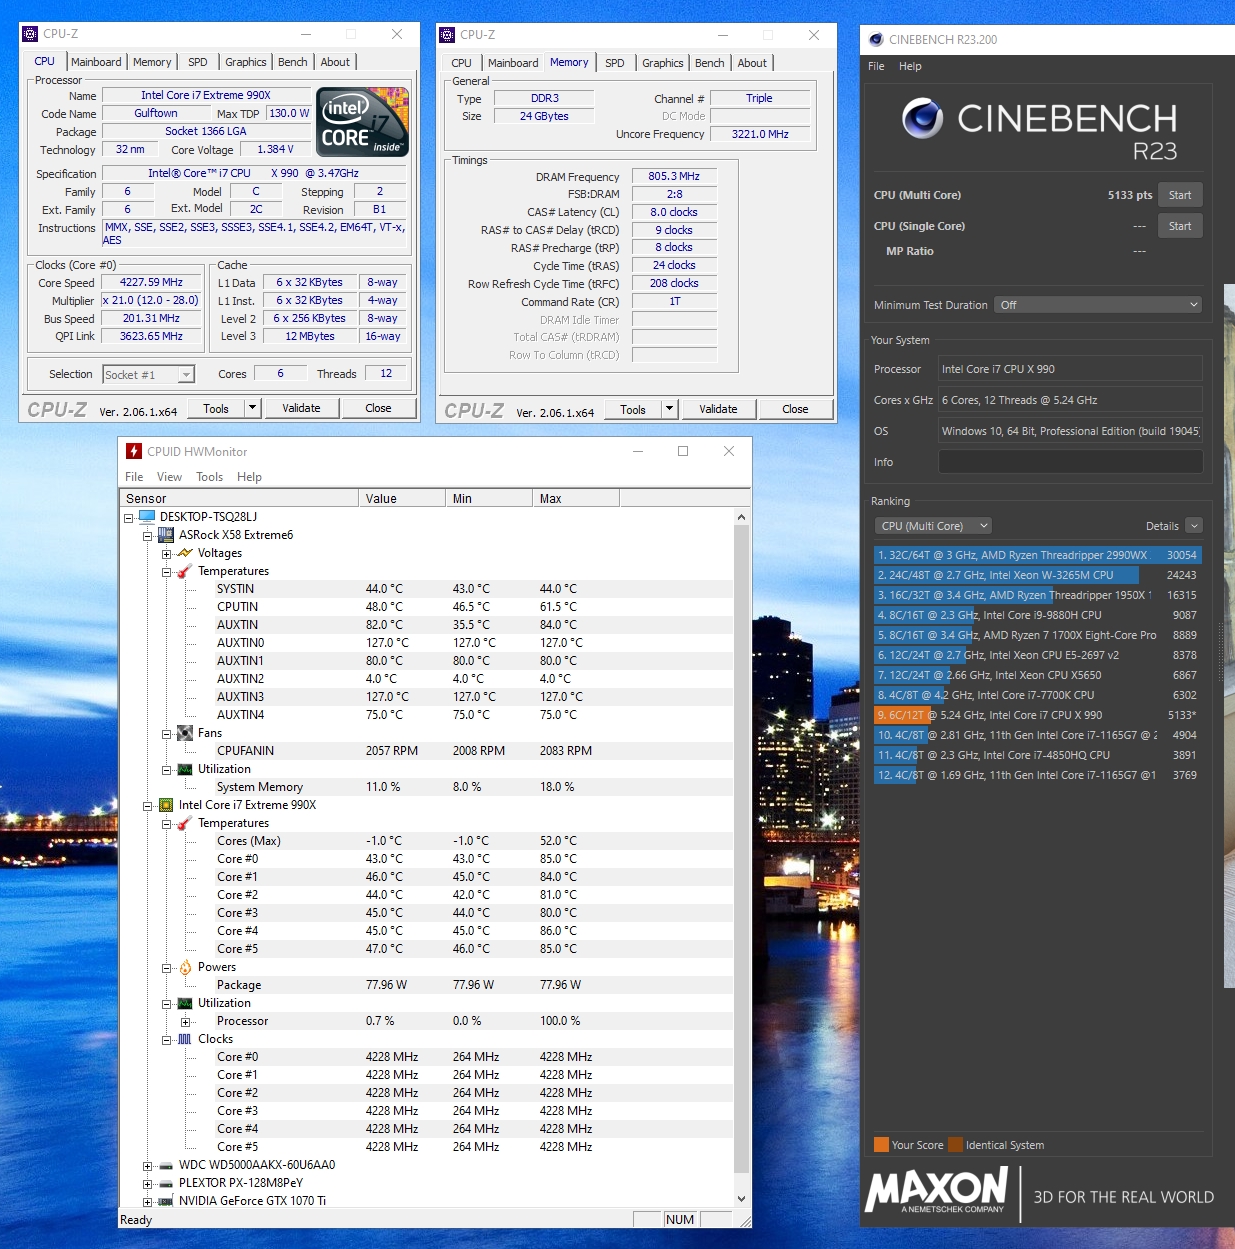This screenshot has width=1235, height=1249.
Task: Click the NVIDIA GeForce GTX 1070 Ti icon
Action: pos(166,1201)
